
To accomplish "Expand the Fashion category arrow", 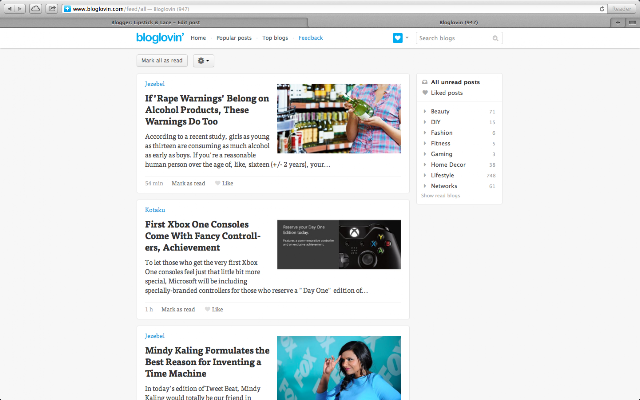I will click(424, 133).
